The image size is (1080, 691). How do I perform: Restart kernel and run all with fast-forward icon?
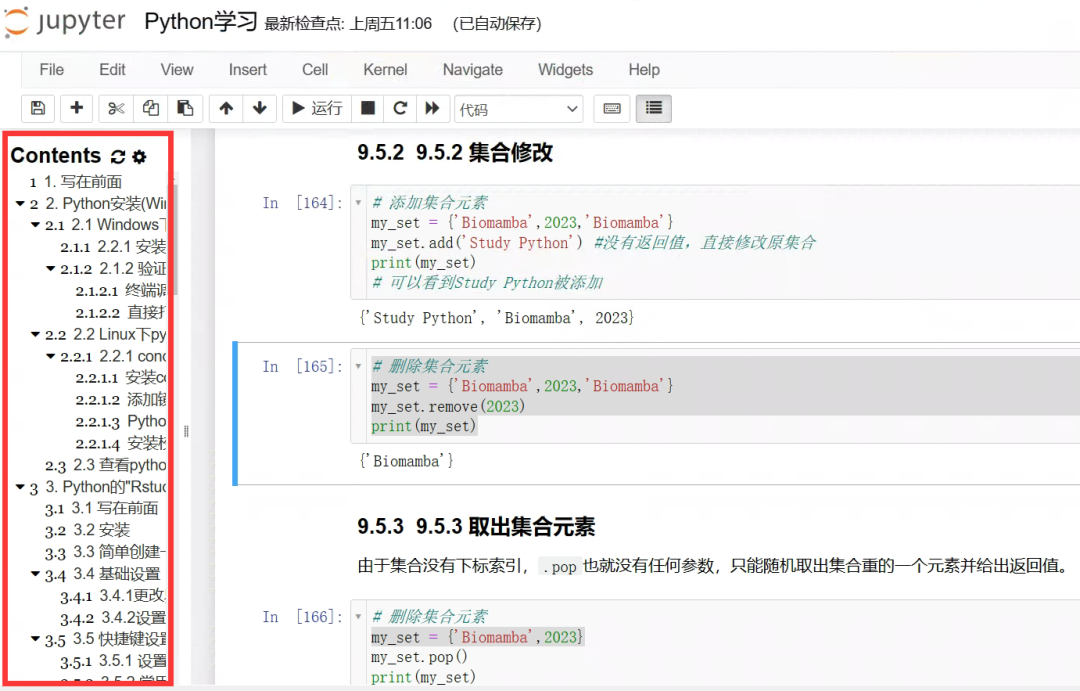click(433, 108)
